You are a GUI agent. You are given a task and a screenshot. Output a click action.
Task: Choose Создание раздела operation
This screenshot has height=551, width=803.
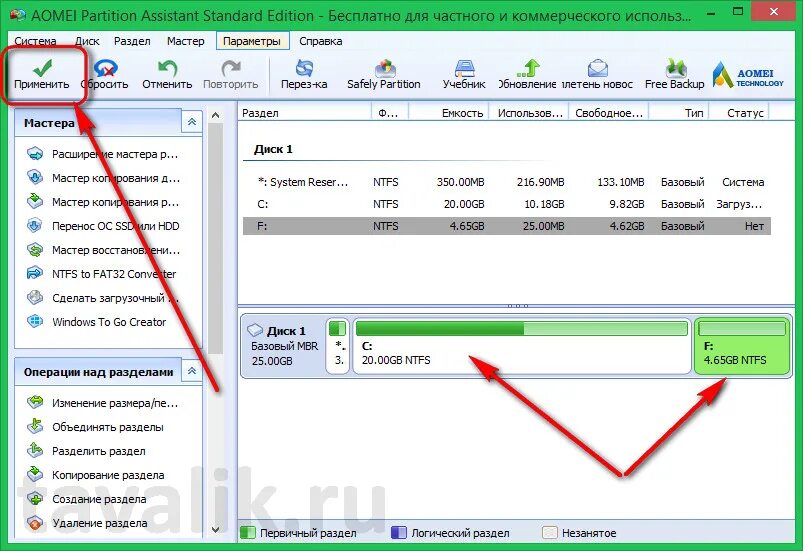click(86, 499)
